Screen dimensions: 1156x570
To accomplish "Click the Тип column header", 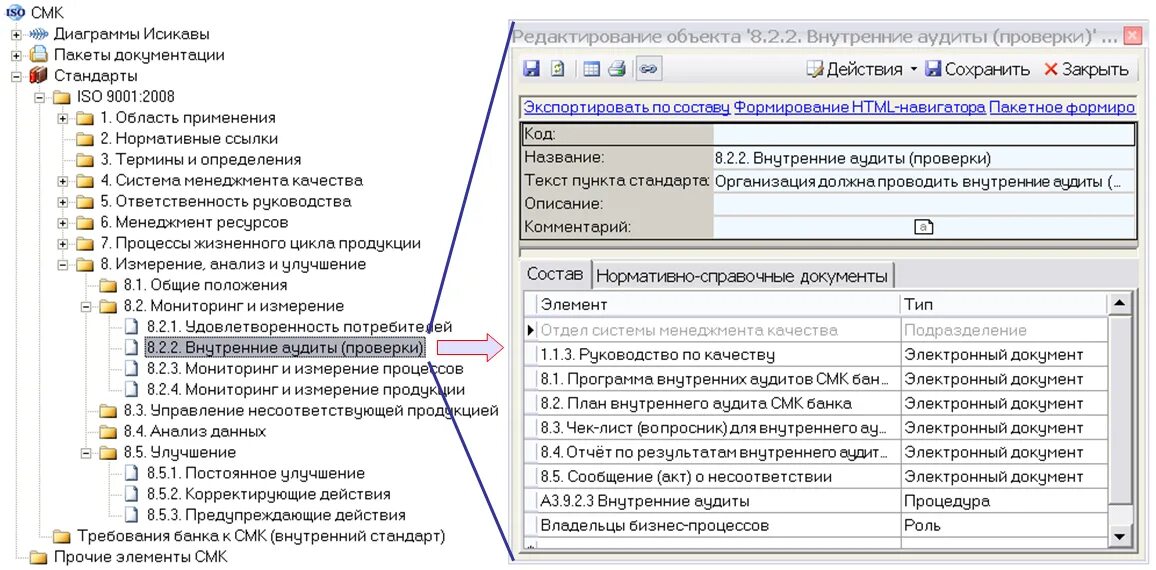I will (1004, 304).
